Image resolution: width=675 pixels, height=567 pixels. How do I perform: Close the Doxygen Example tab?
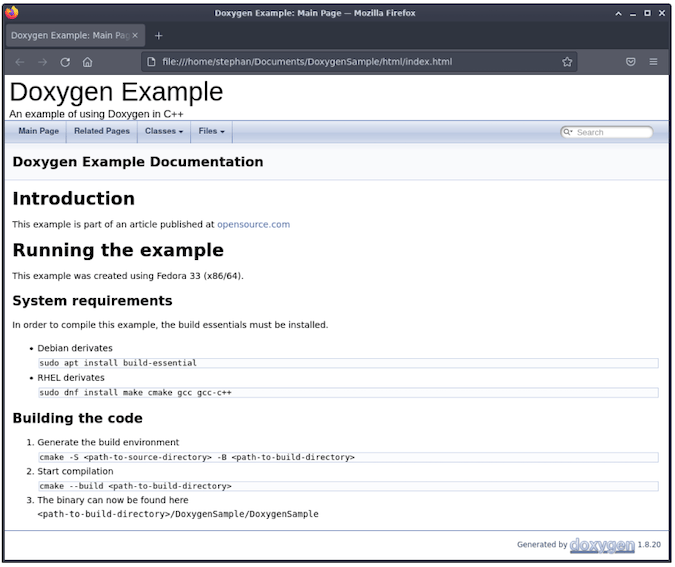[136, 35]
